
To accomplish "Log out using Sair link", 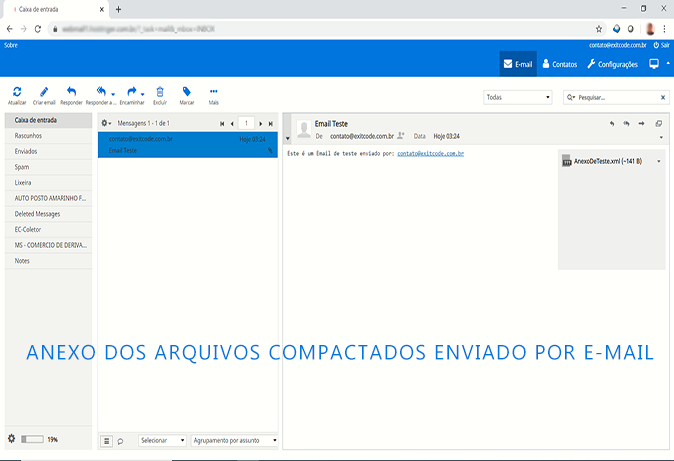I will point(661,45).
